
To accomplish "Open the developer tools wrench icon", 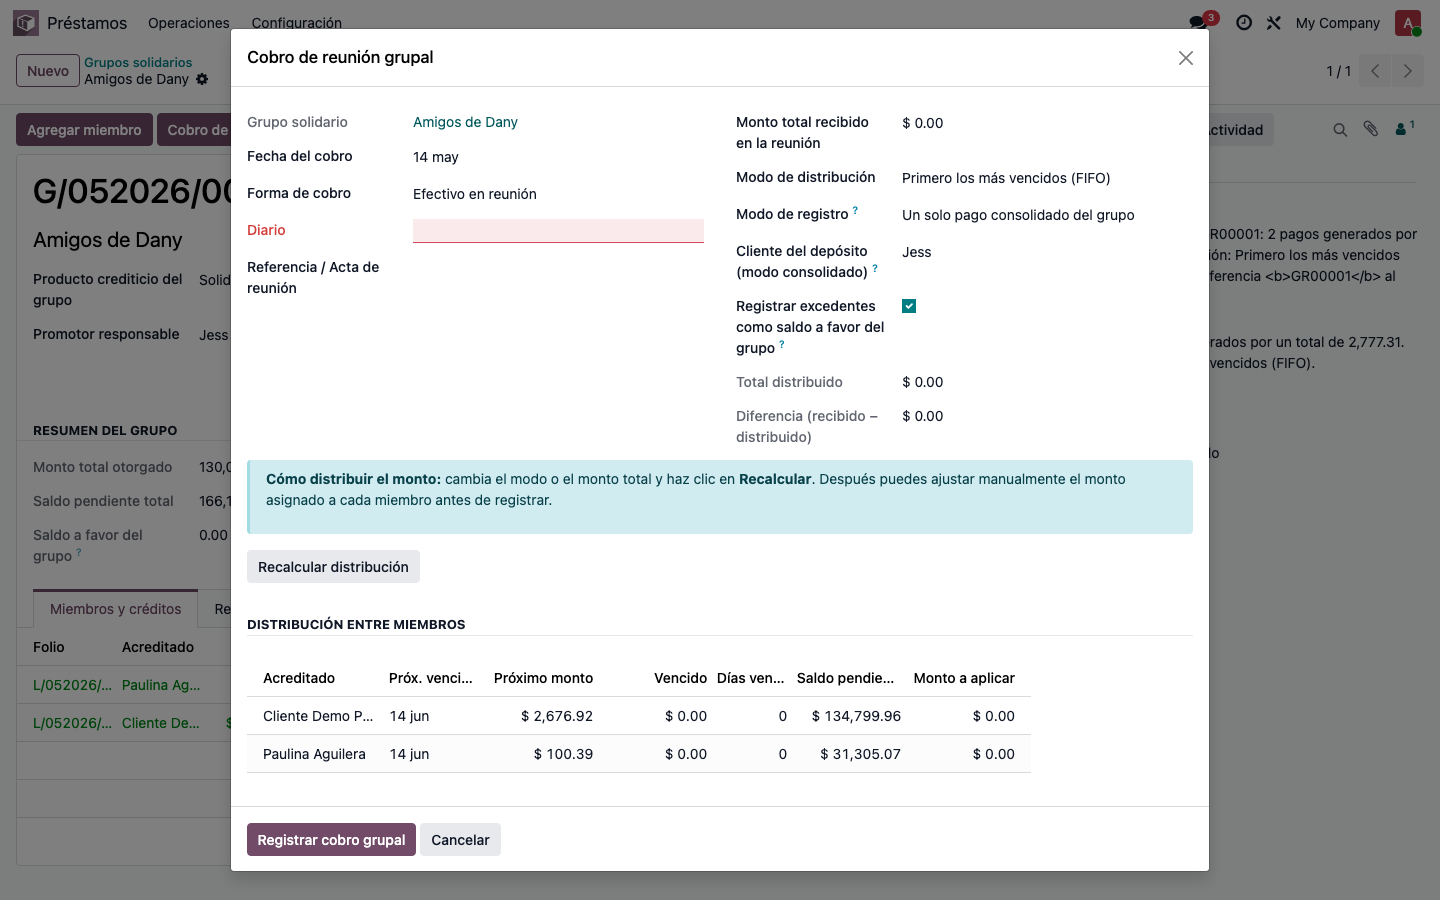I will click(1274, 22).
